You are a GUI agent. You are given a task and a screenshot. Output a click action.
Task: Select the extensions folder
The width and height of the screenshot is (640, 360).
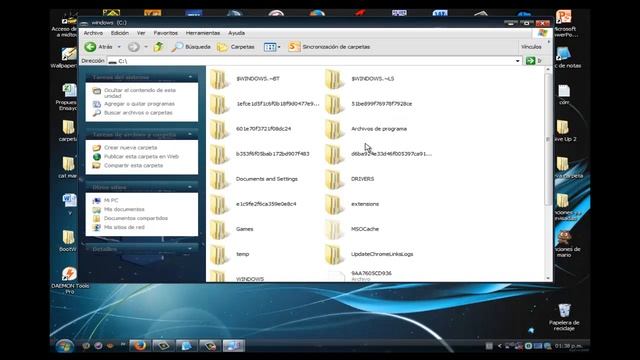coord(352,204)
